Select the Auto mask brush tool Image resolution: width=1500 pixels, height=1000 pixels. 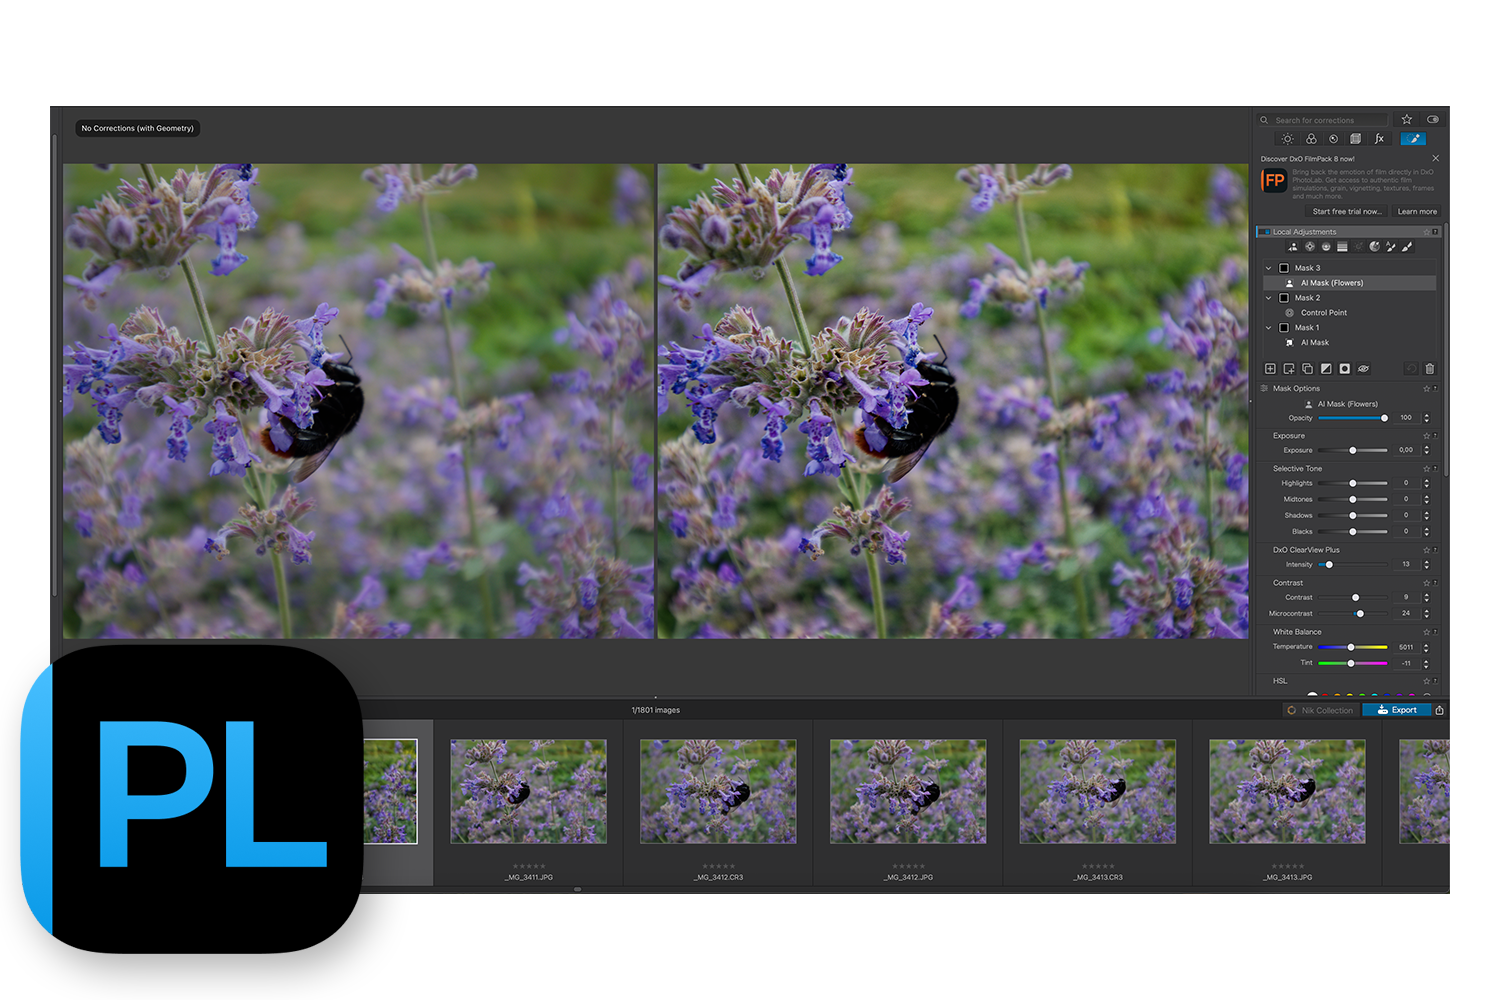tap(1391, 246)
